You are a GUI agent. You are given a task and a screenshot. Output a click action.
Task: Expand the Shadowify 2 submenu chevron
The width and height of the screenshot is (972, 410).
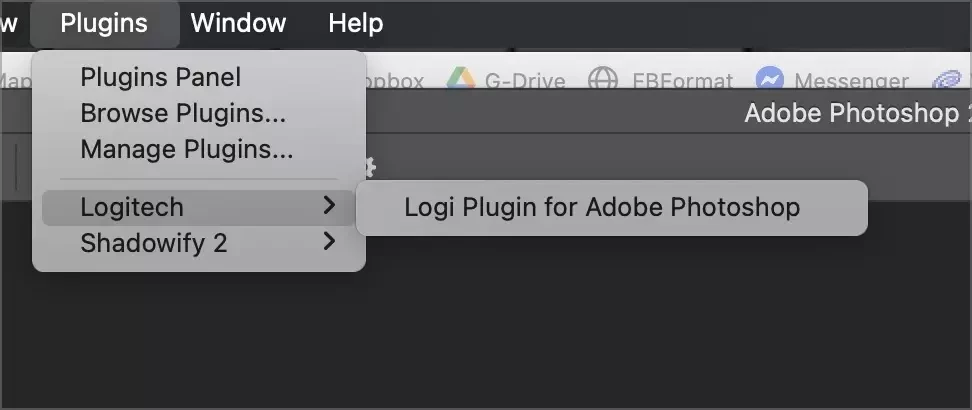pyautogui.click(x=329, y=241)
